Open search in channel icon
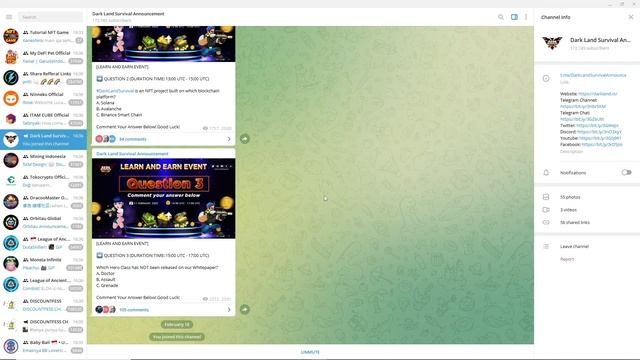Screen dimensions: 640x360 tap(501, 17)
